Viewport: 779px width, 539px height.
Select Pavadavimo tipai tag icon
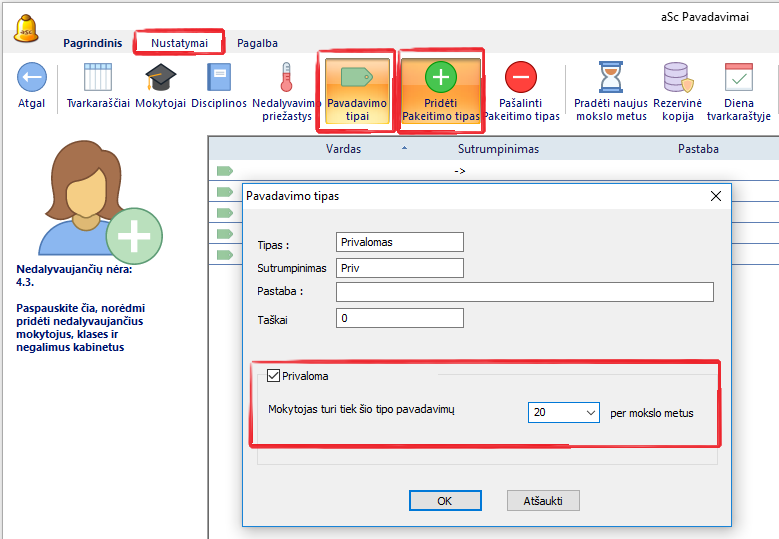[357, 77]
